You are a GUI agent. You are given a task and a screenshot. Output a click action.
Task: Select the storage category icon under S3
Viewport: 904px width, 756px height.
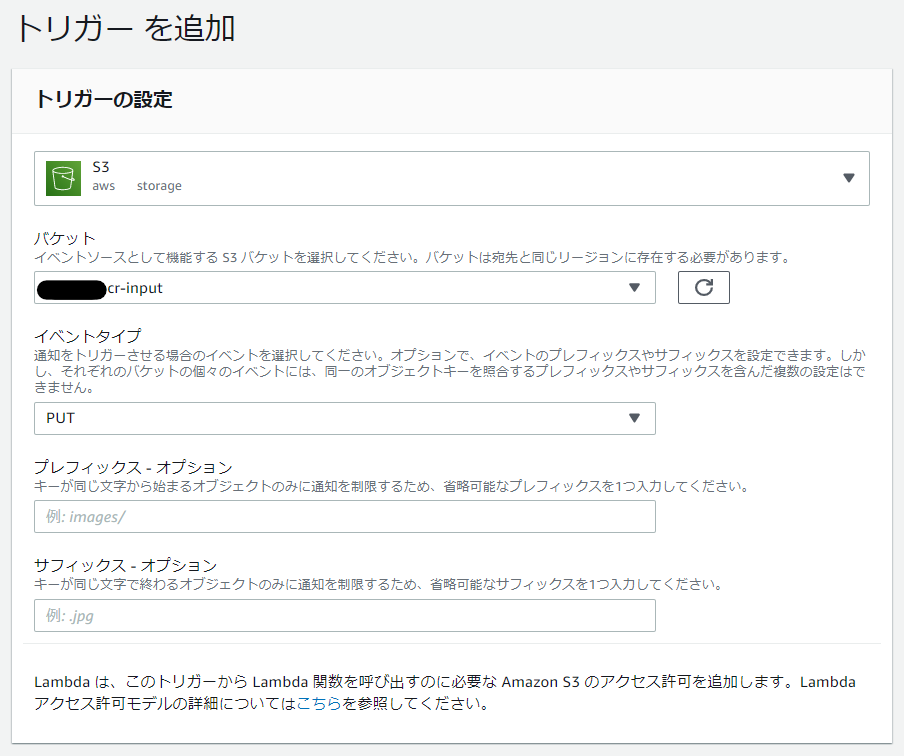158,185
